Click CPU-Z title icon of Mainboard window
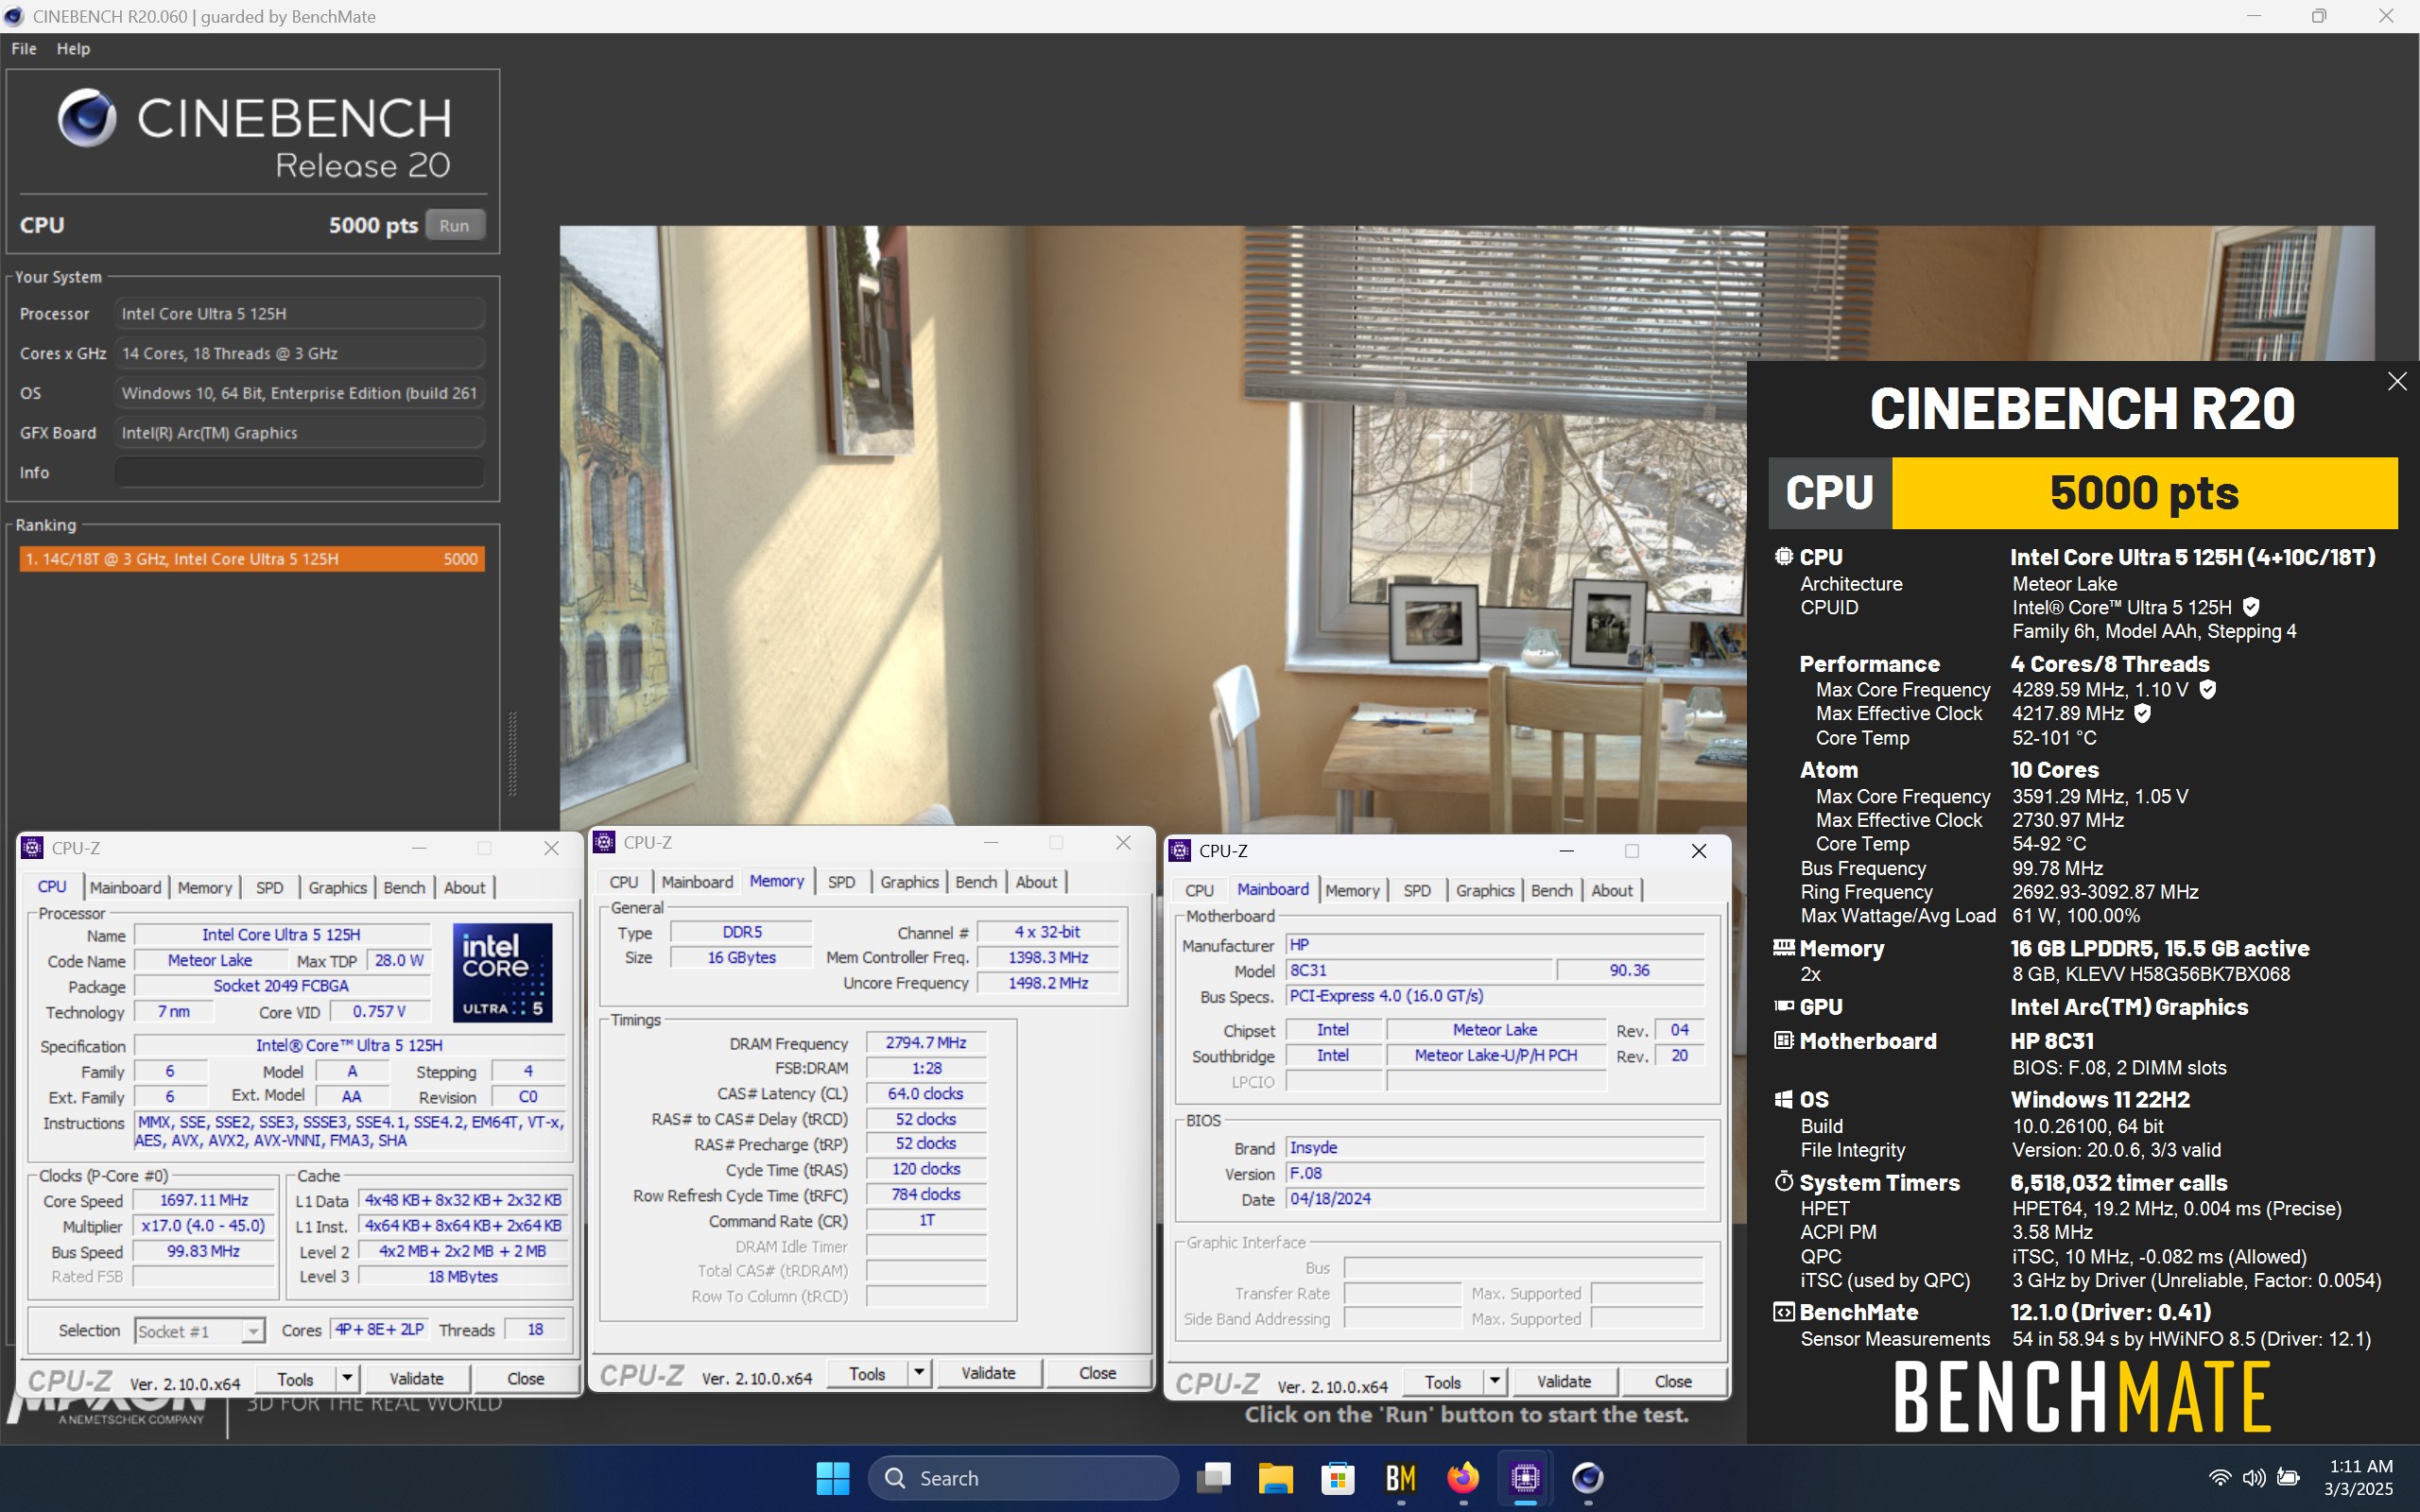The height and width of the screenshot is (1512, 2420). tap(1180, 850)
